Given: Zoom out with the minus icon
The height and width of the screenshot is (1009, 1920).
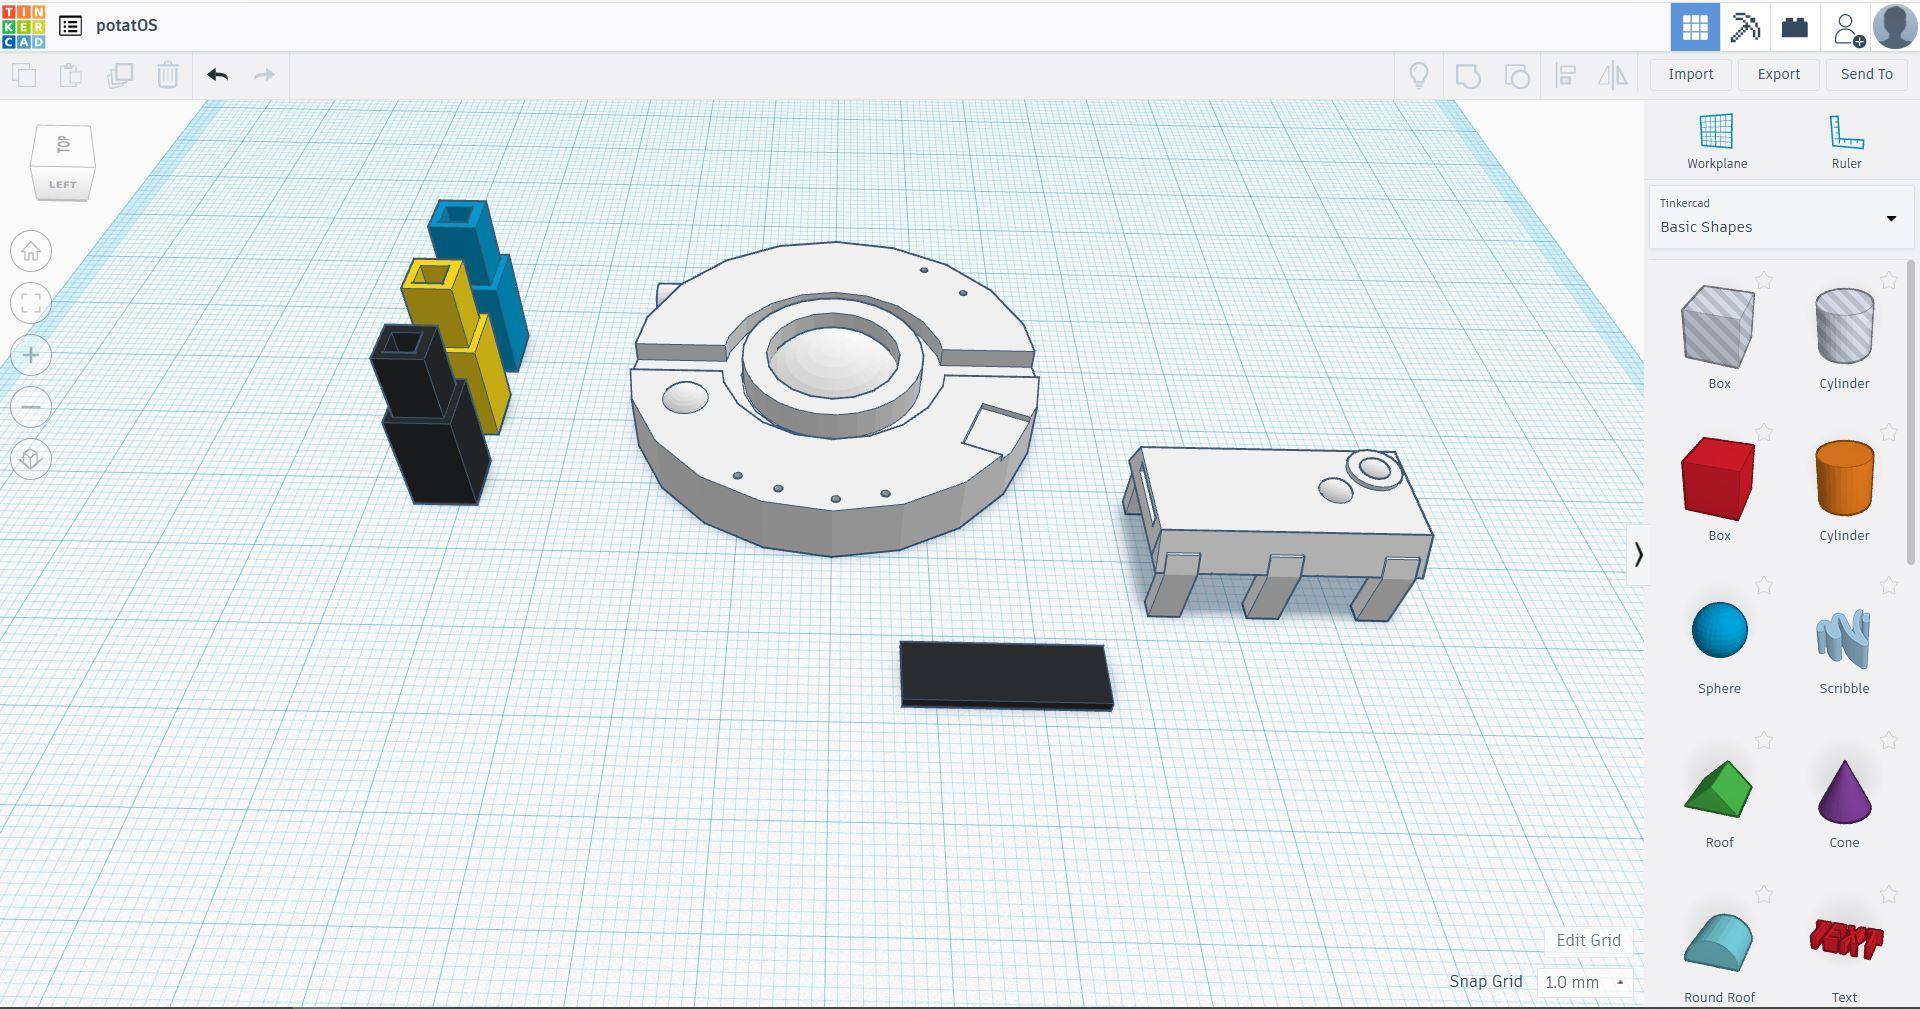Looking at the screenshot, I should 31,407.
